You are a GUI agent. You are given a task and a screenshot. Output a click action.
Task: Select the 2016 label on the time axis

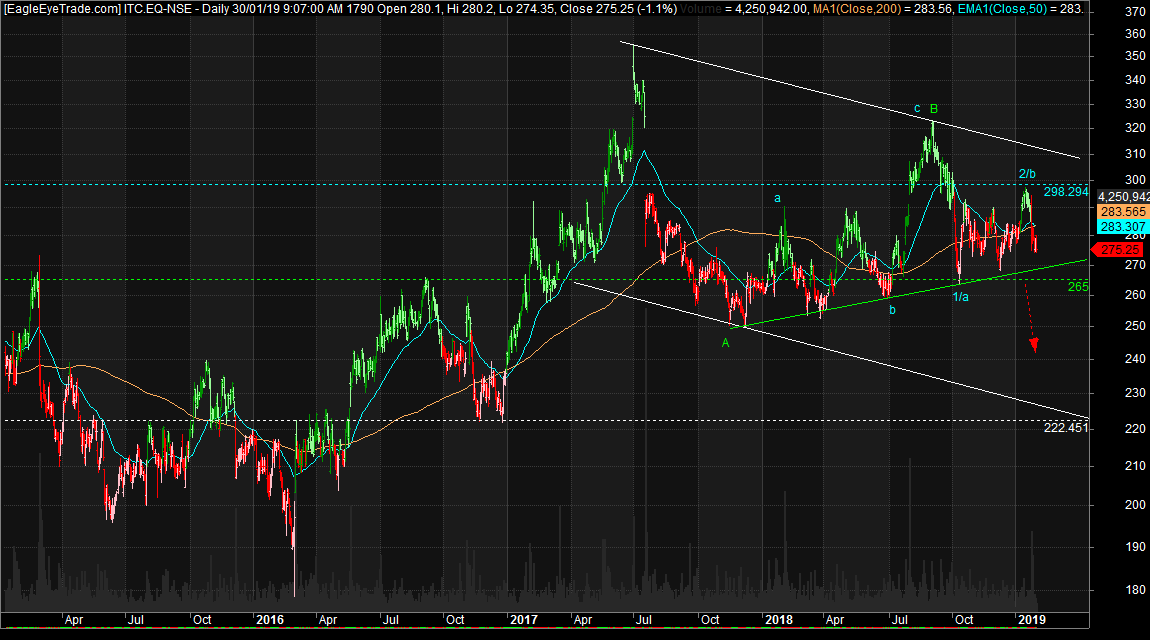pyautogui.click(x=268, y=620)
